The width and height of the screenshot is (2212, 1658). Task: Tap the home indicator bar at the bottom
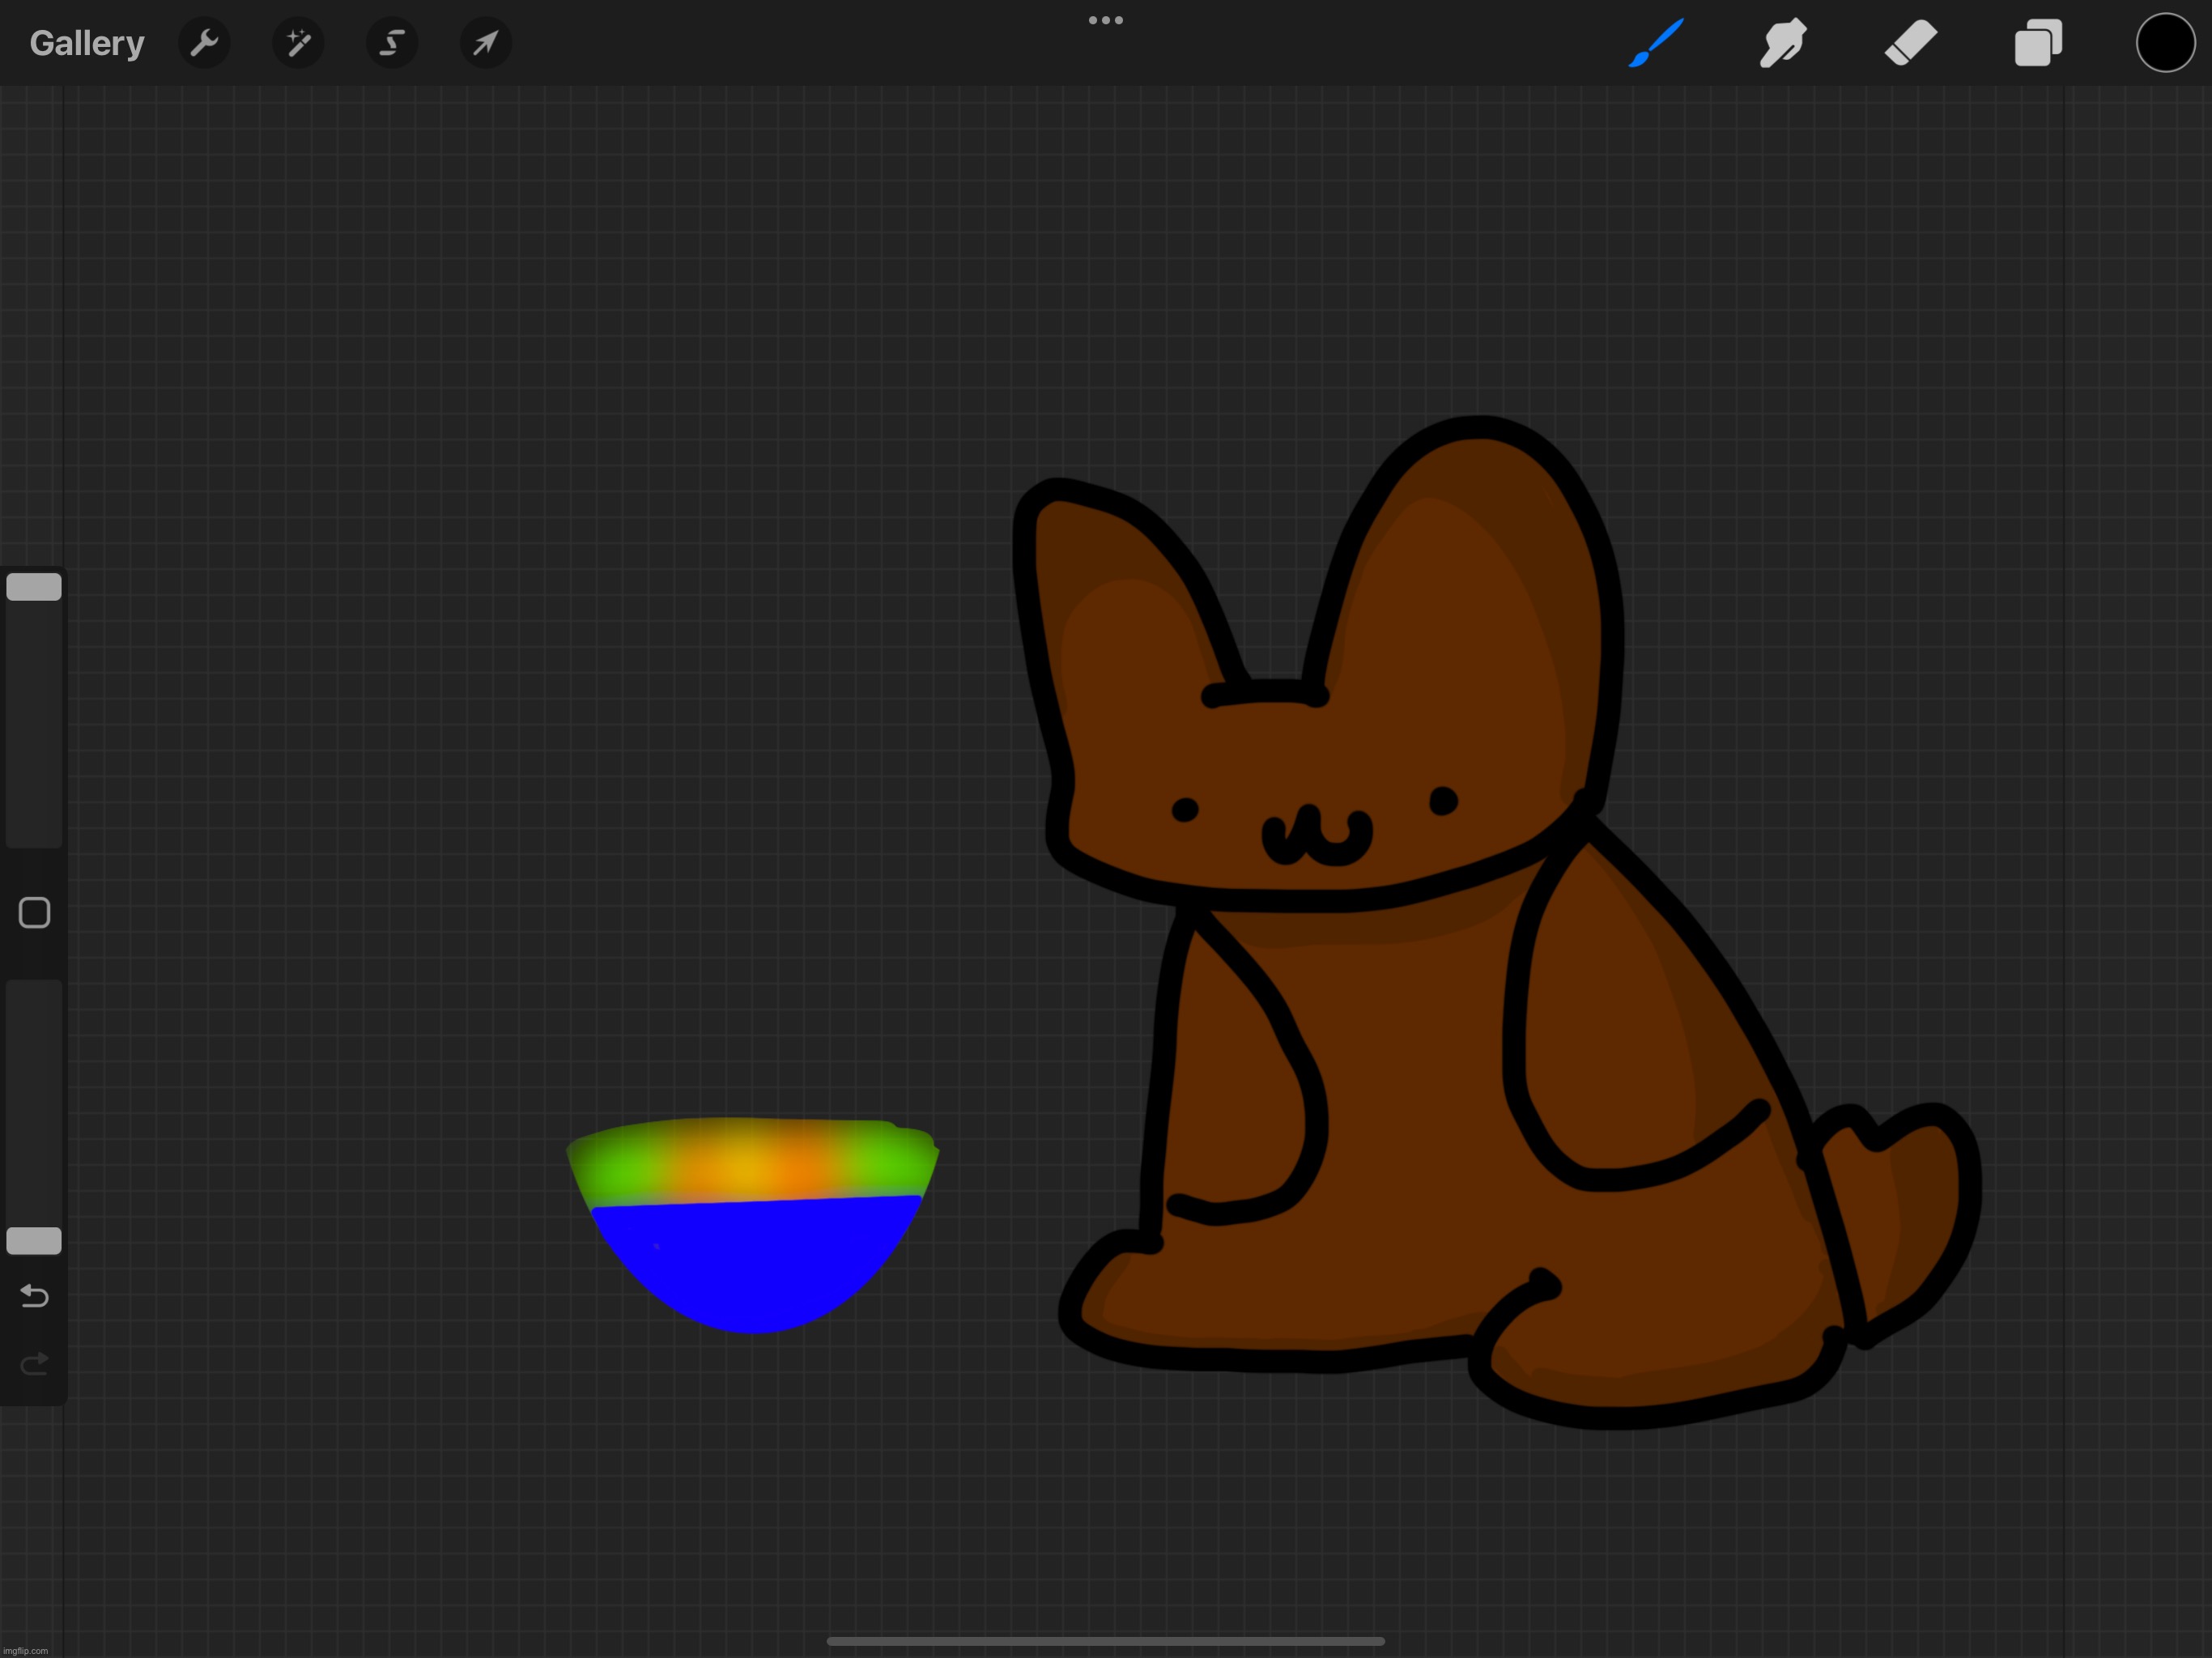1106,1641
